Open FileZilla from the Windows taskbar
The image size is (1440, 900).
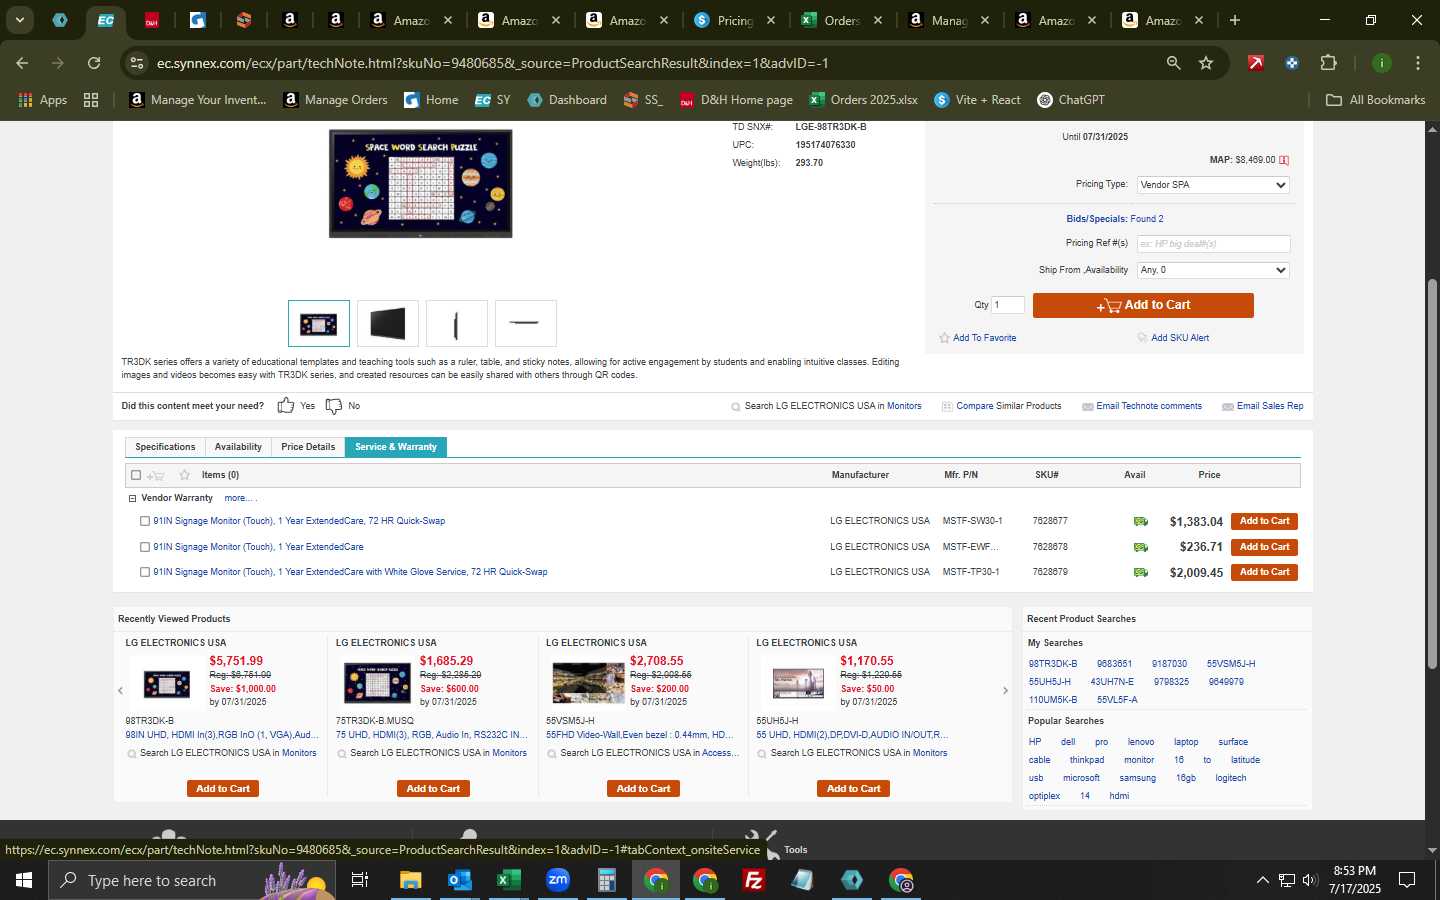click(754, 880)
